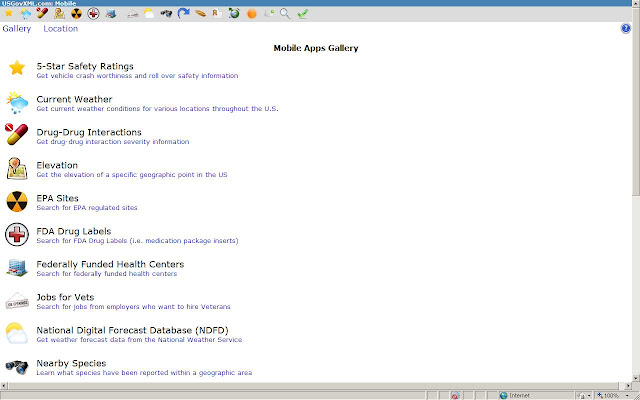This screenshot has height=400, width=640.
Task: Open the blue redo-arrow toolbar icon
Action: tap(183, 13)
